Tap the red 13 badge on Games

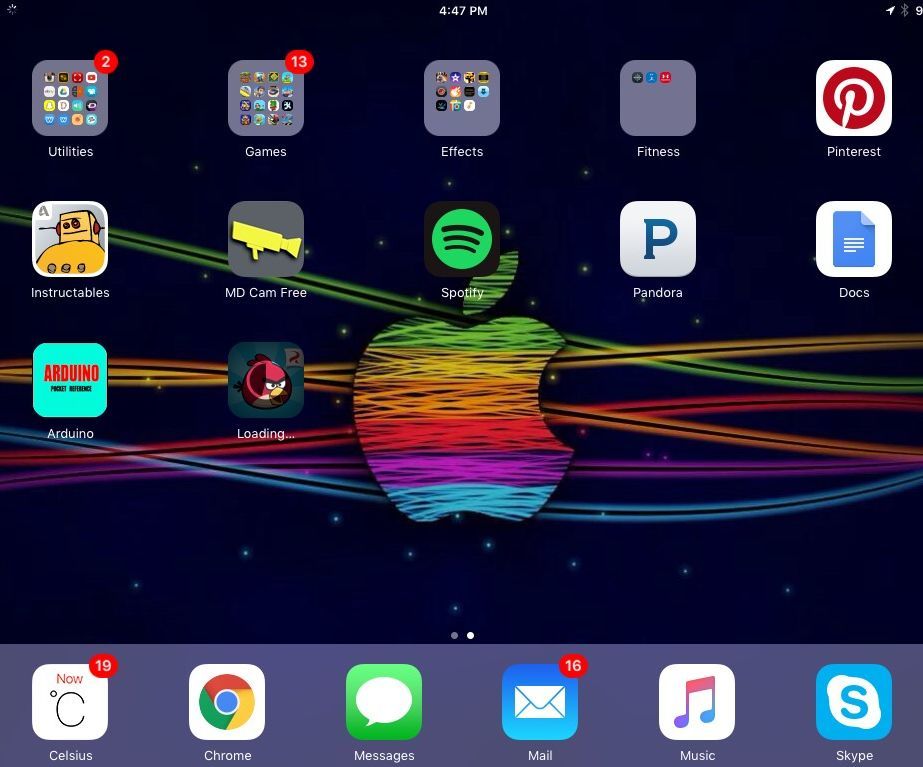(299, 62)
